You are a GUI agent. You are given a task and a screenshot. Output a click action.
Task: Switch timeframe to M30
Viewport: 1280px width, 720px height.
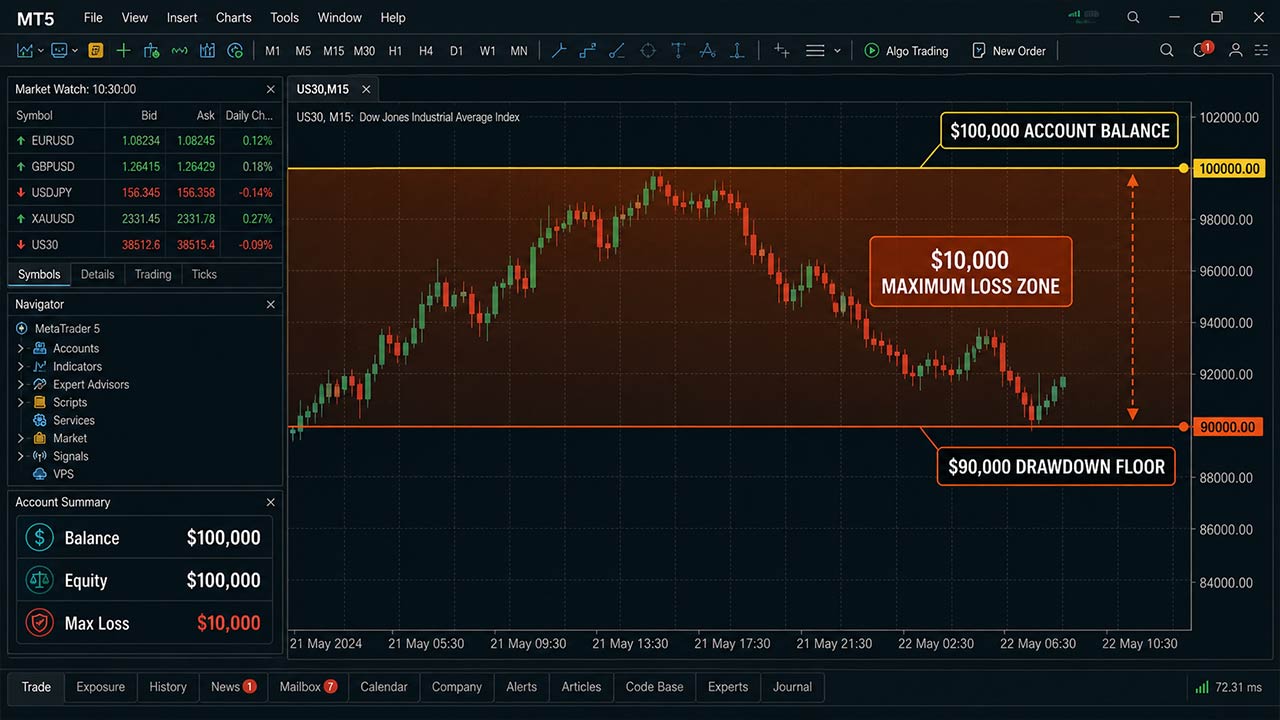click(364, 50)
